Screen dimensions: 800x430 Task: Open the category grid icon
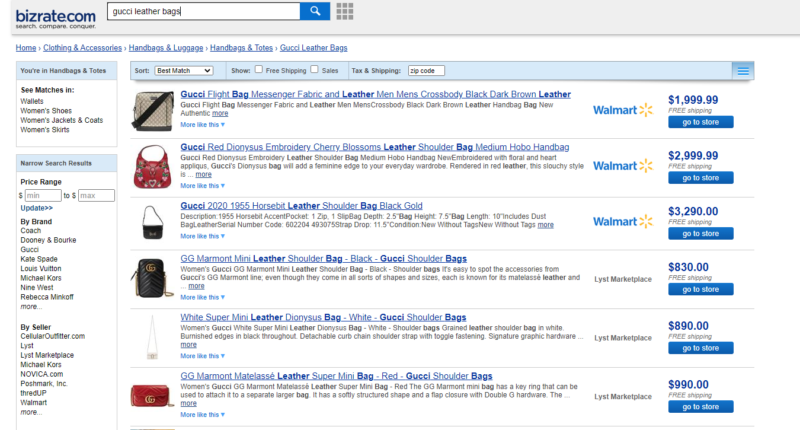345,11
